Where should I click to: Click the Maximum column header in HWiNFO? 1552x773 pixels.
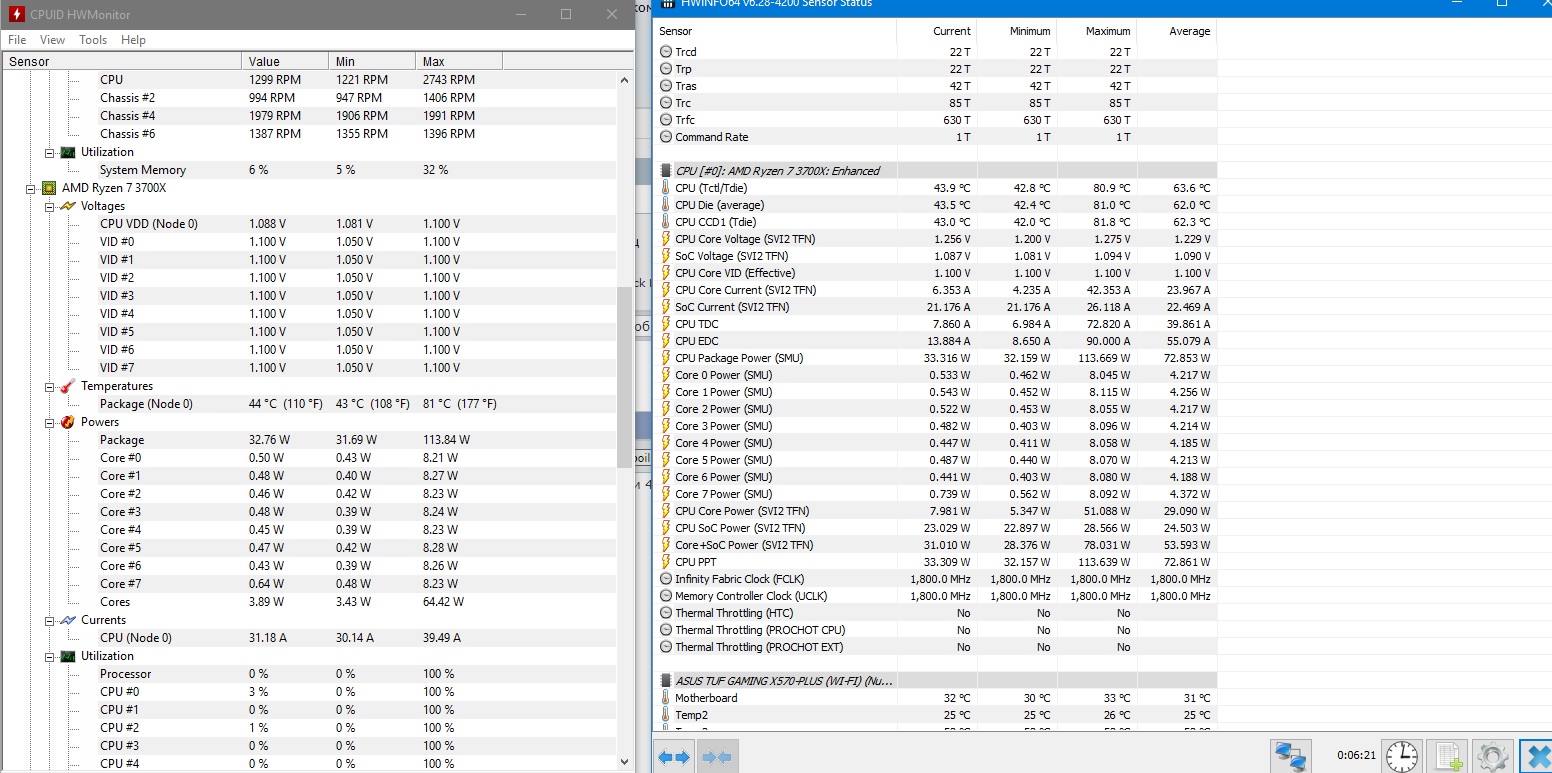point(1096,31)
